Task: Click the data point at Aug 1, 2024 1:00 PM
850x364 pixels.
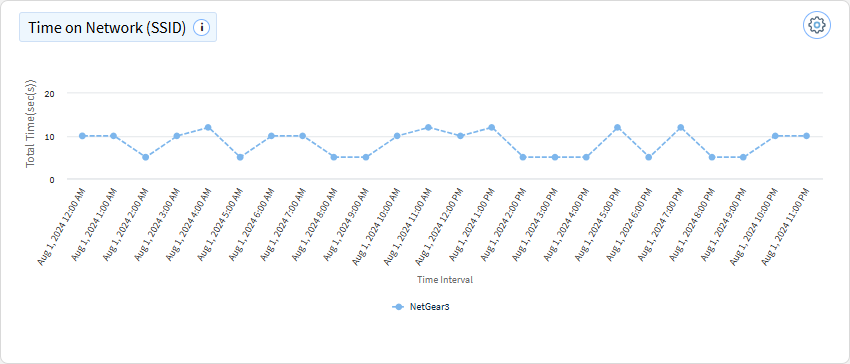Action: (492, 127)
